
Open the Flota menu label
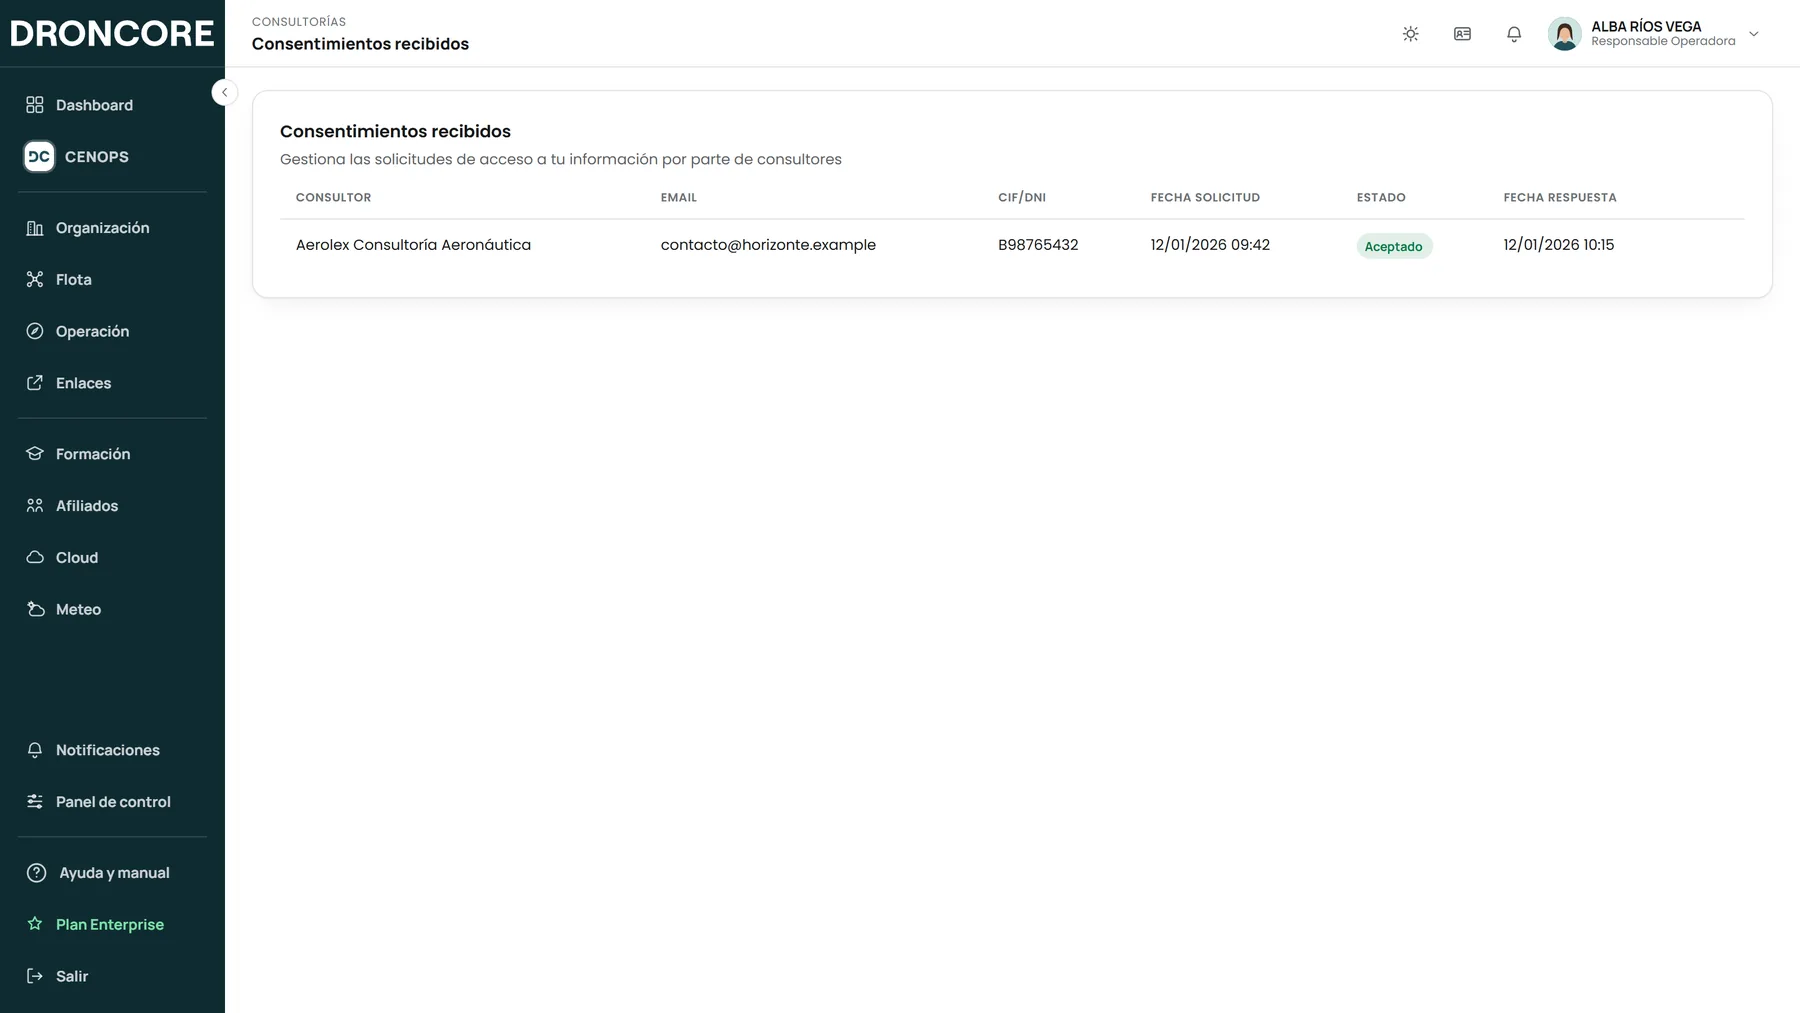(74, 279)
